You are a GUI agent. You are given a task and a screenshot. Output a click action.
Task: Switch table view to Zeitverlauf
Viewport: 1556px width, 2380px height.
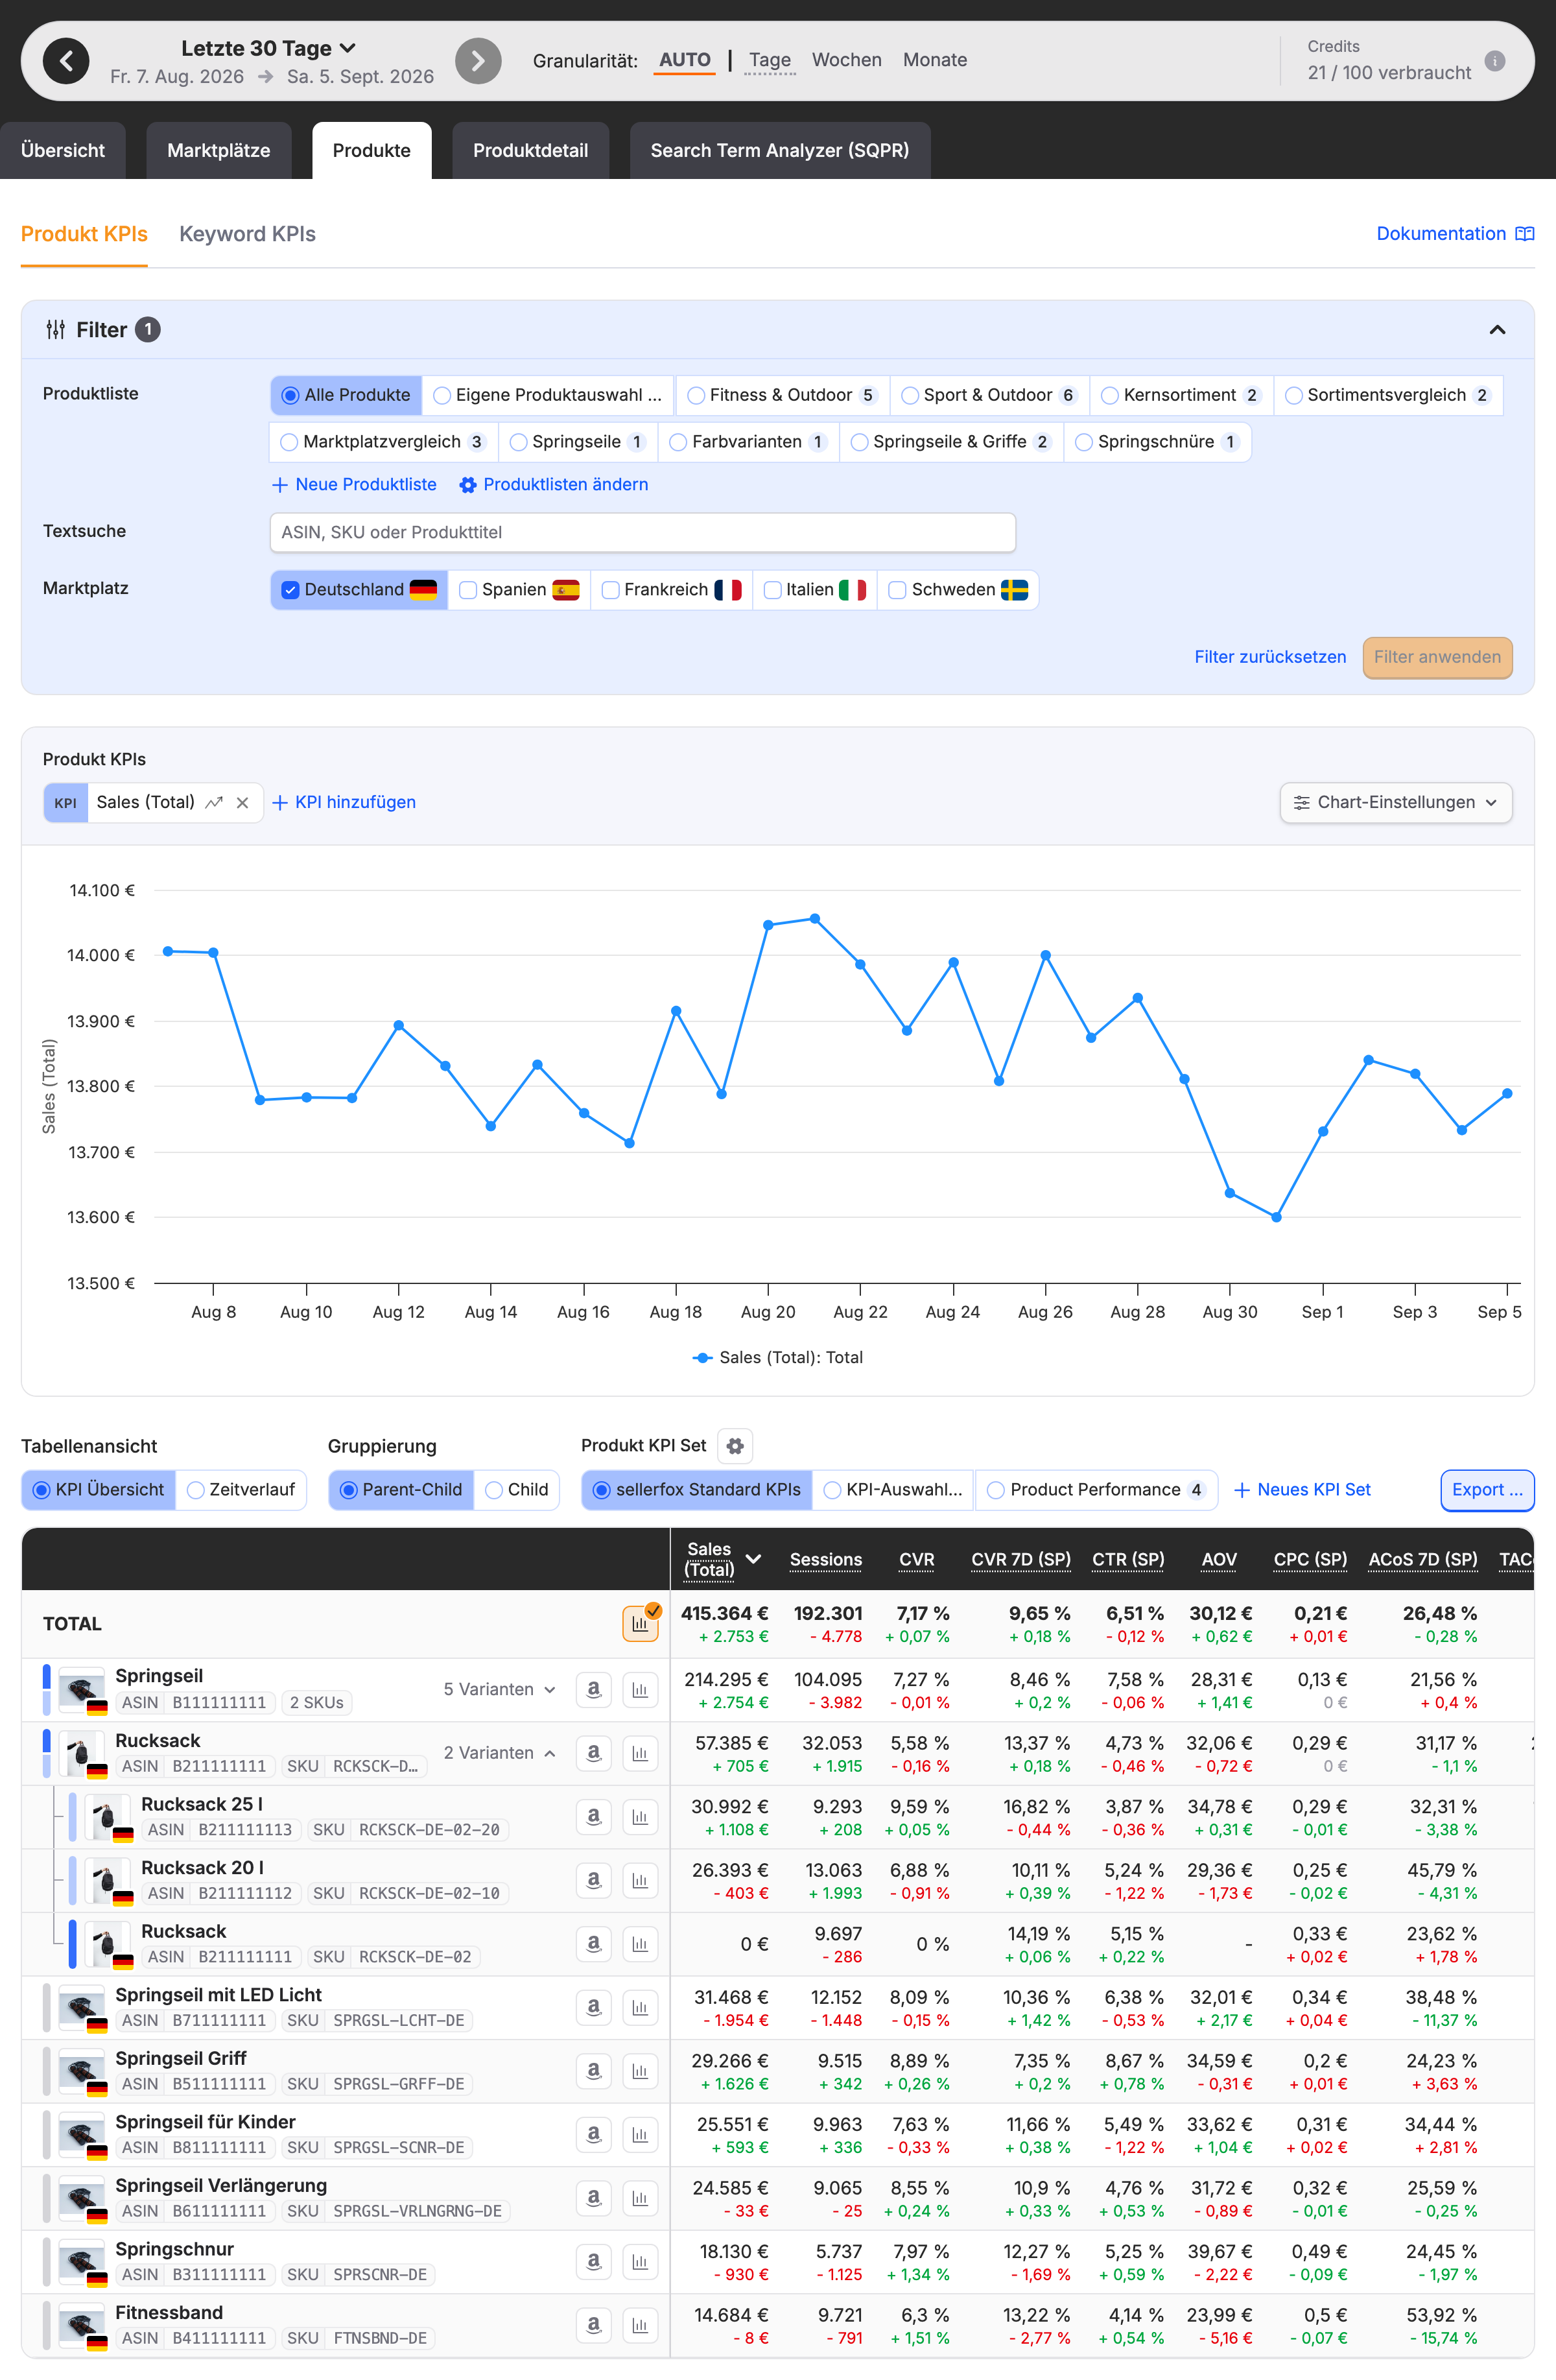pos(241,1490)
